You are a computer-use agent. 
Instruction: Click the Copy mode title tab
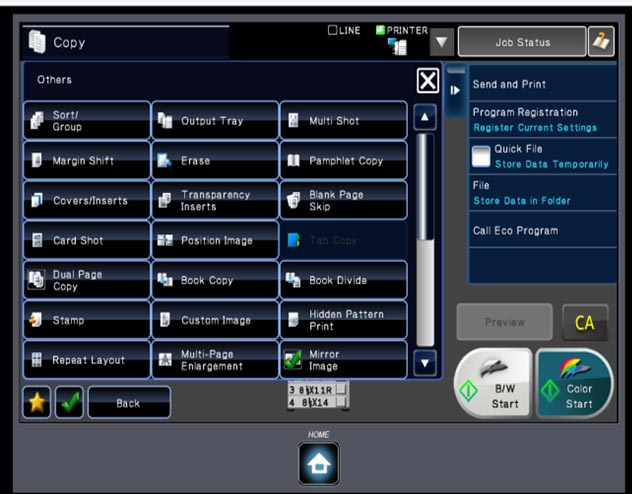point(126,42)
